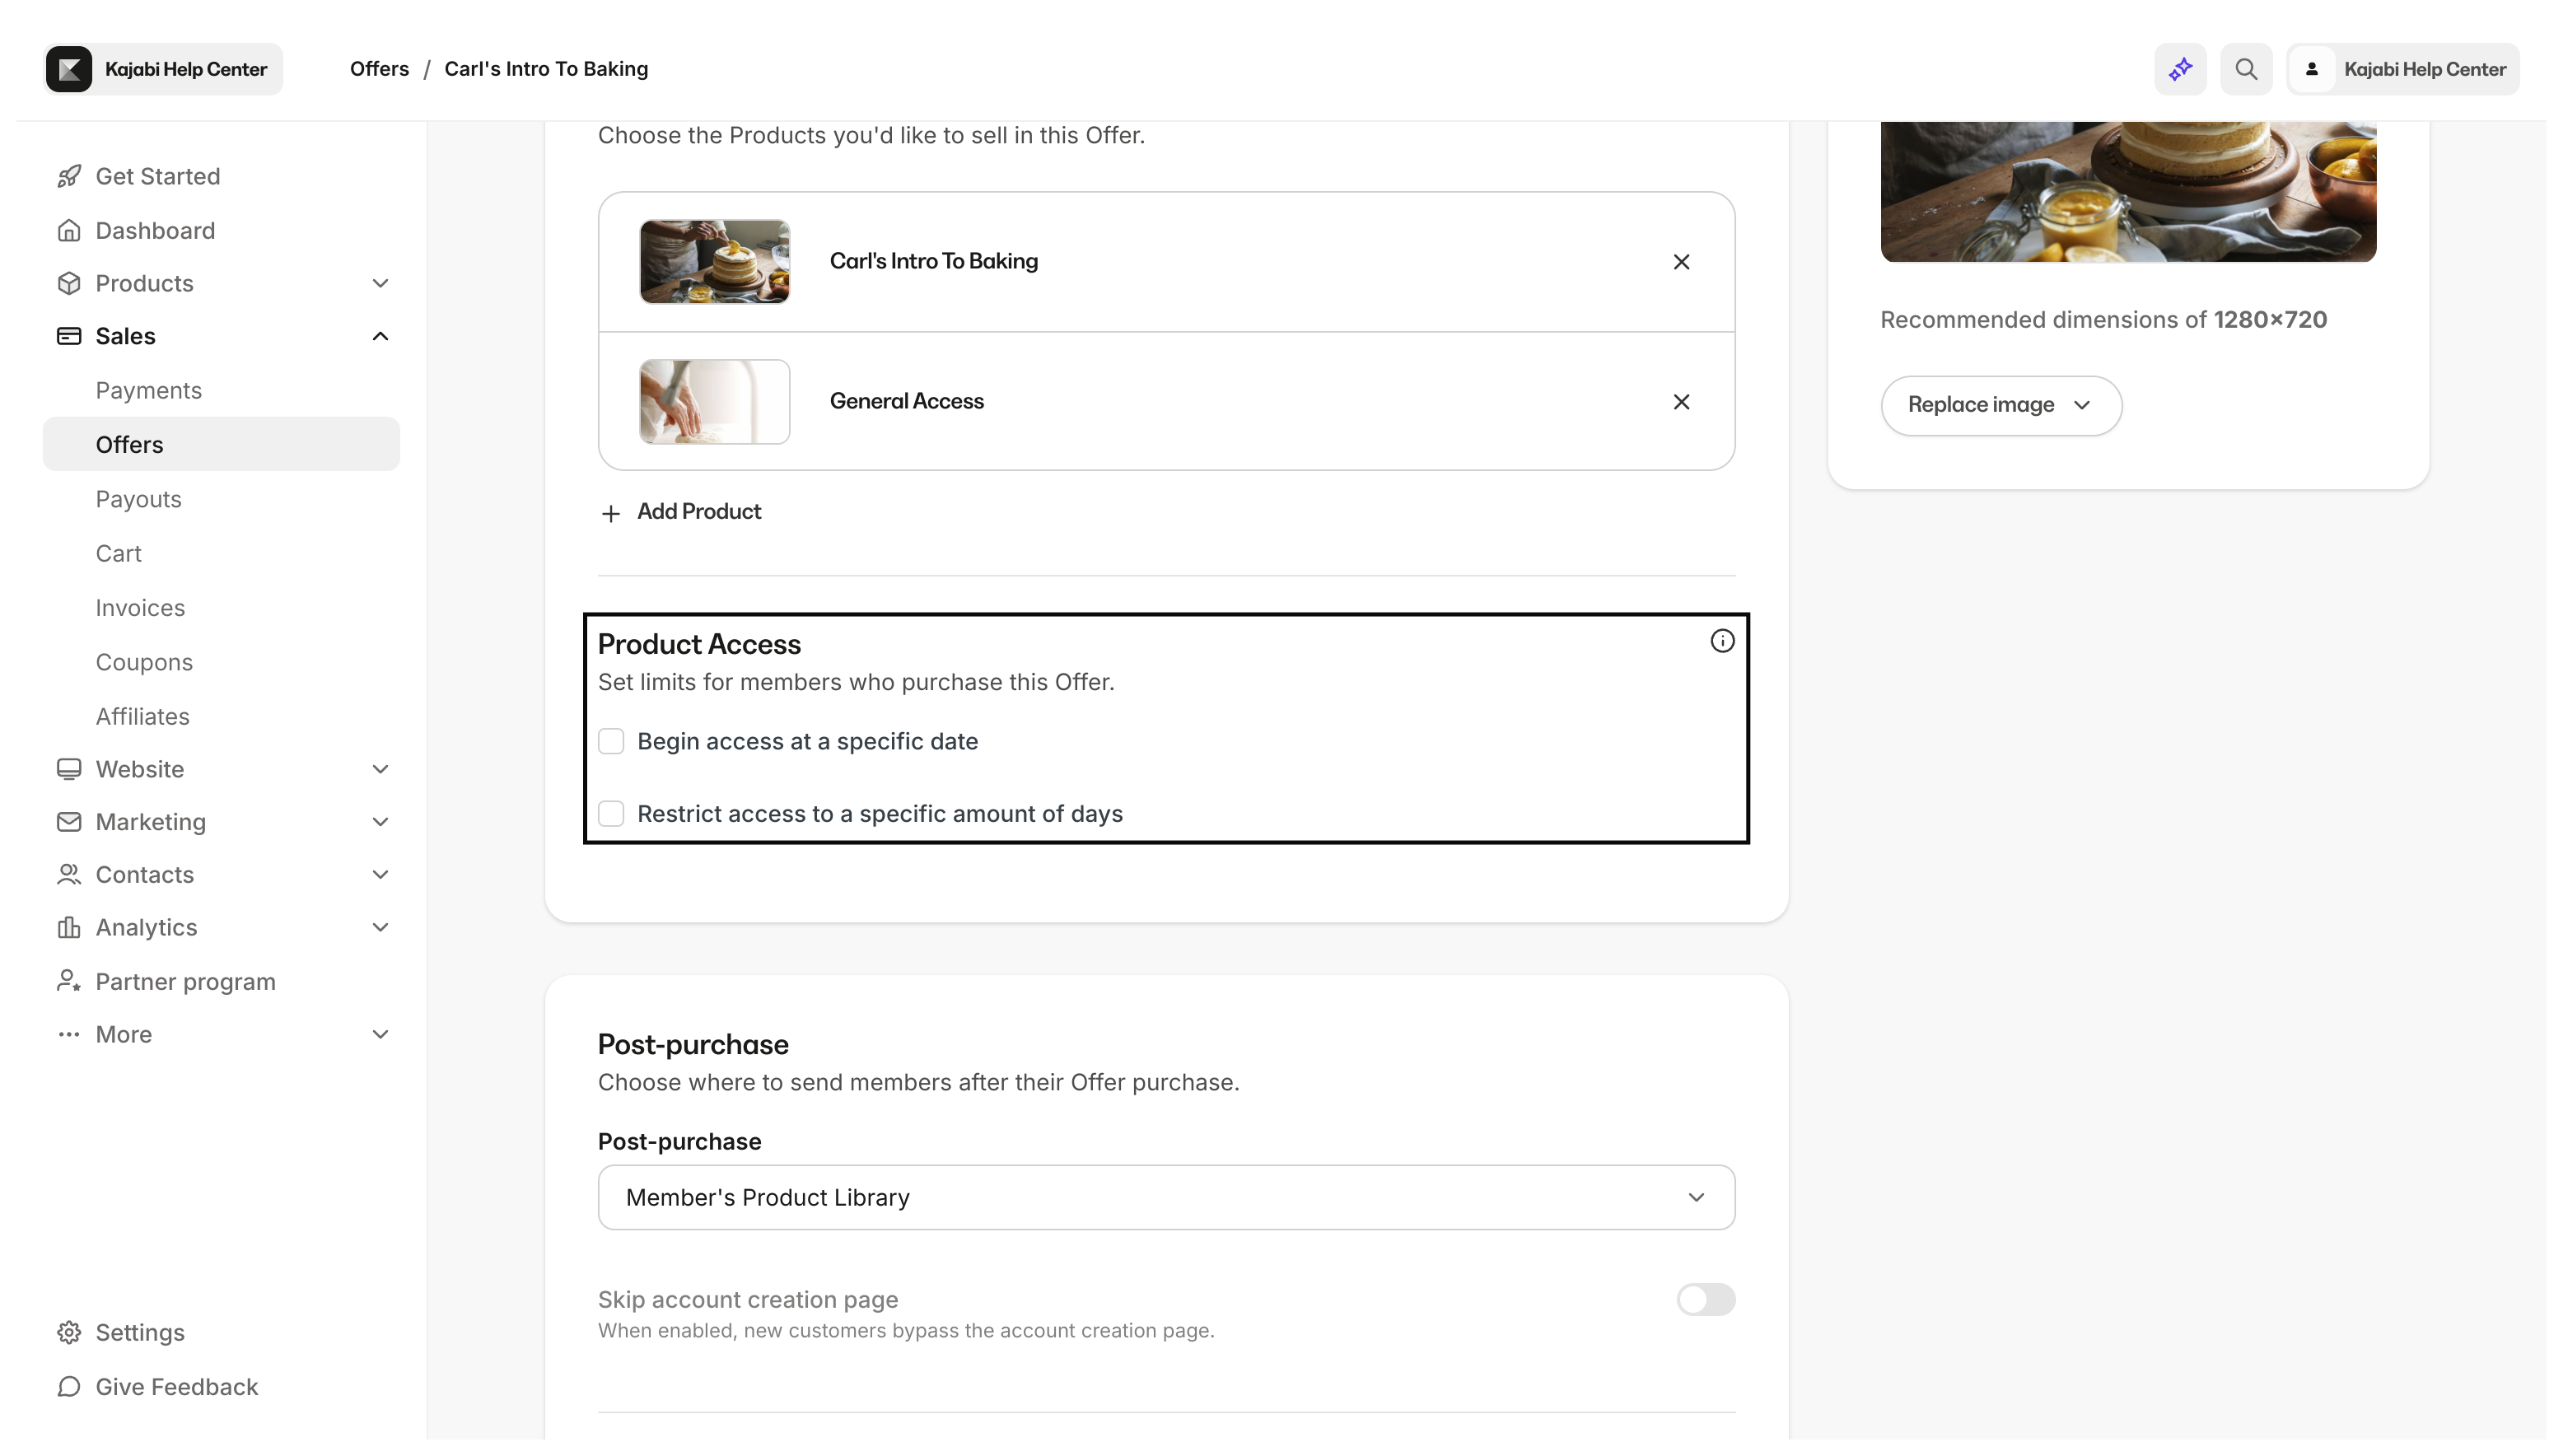This screenshot has width=2563, height=1456.
Task: Click the AI assistant sparkle icon
Action: [2179, 68]
